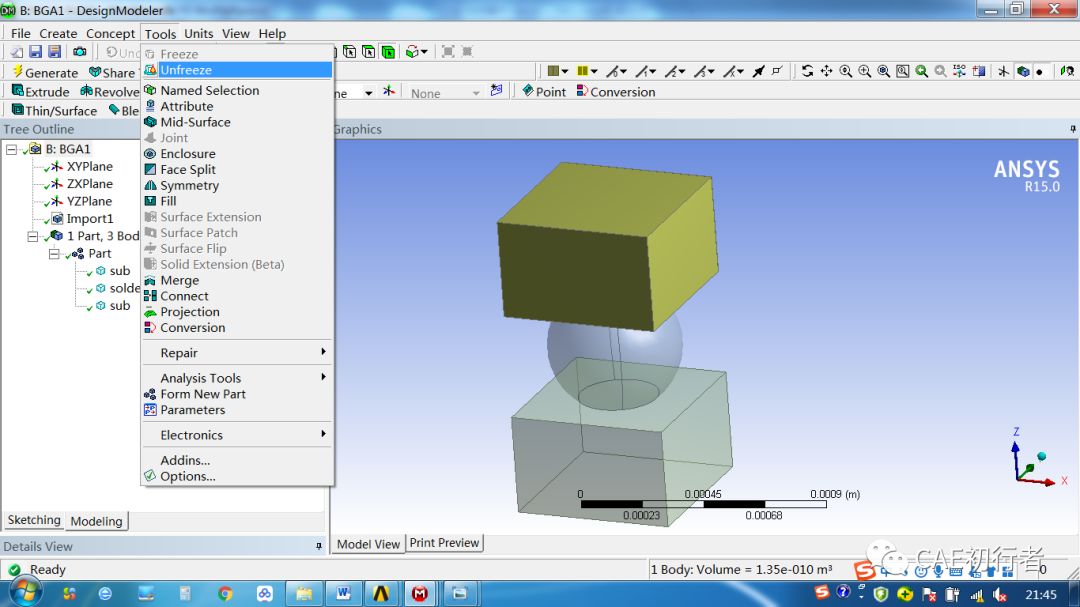
Task: Activate the Thin/Surface tool
Action: pyautogui.click(x=53, y=110)
